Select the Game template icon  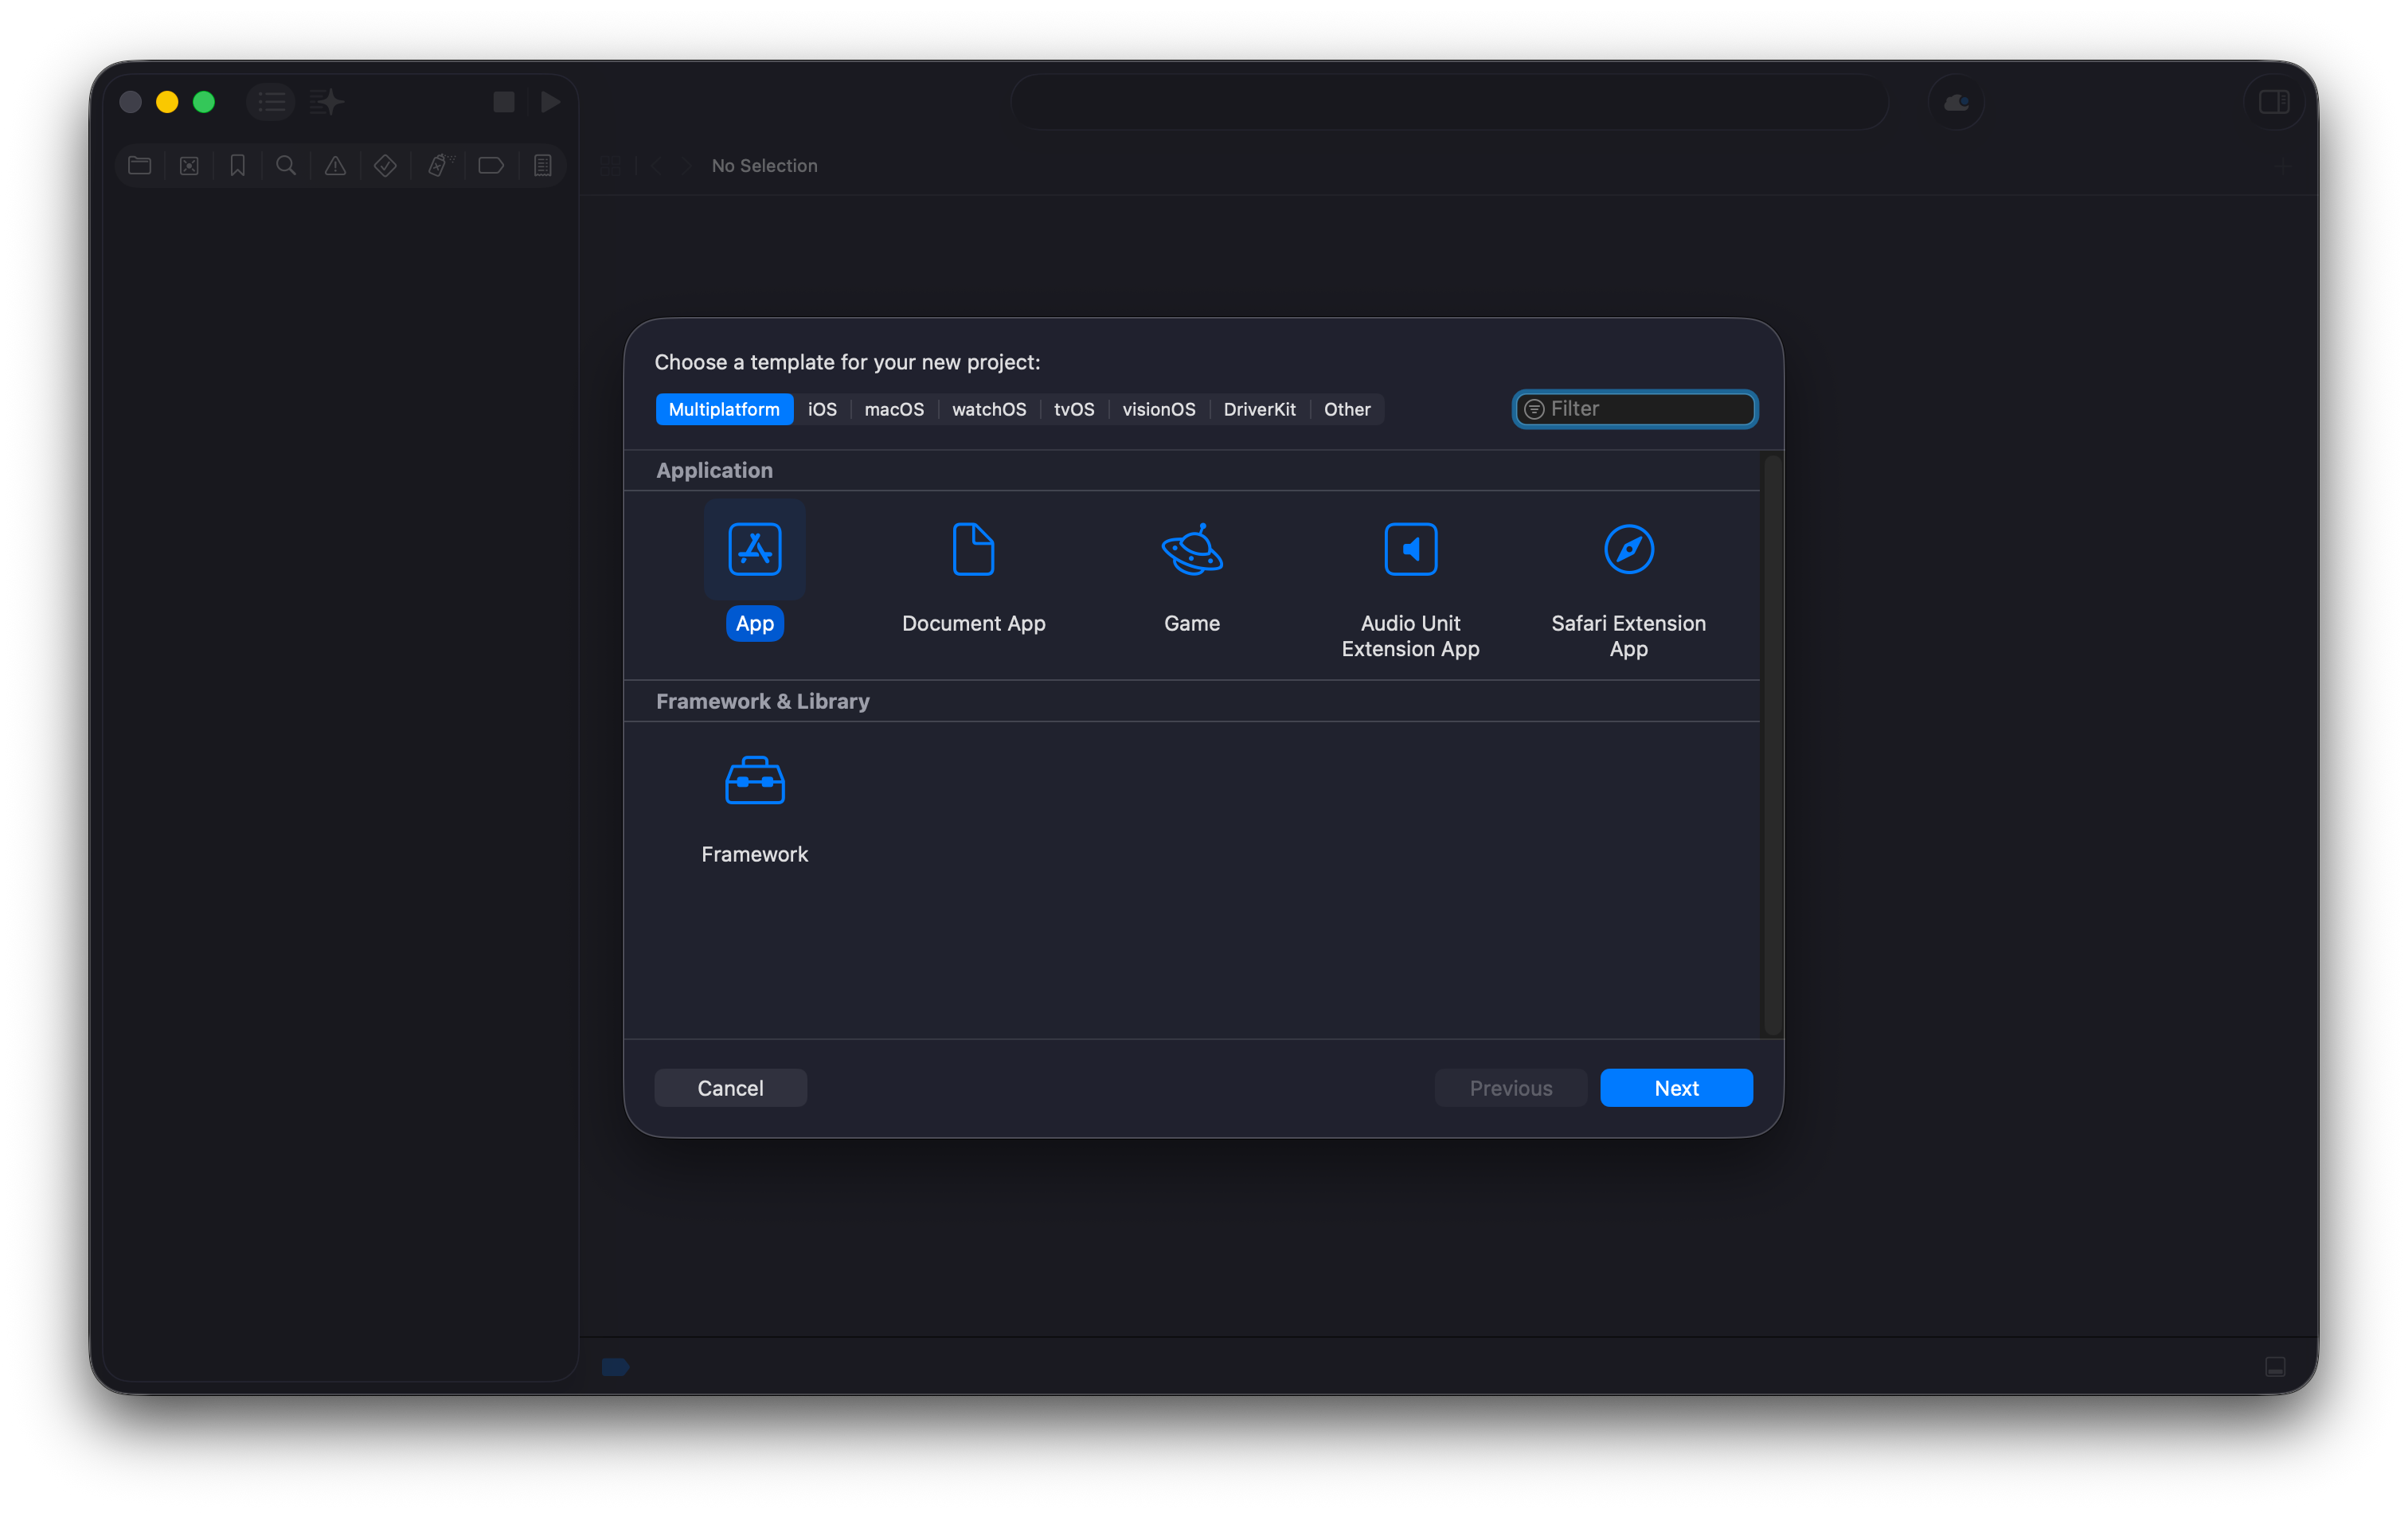tap(1191, 549)
